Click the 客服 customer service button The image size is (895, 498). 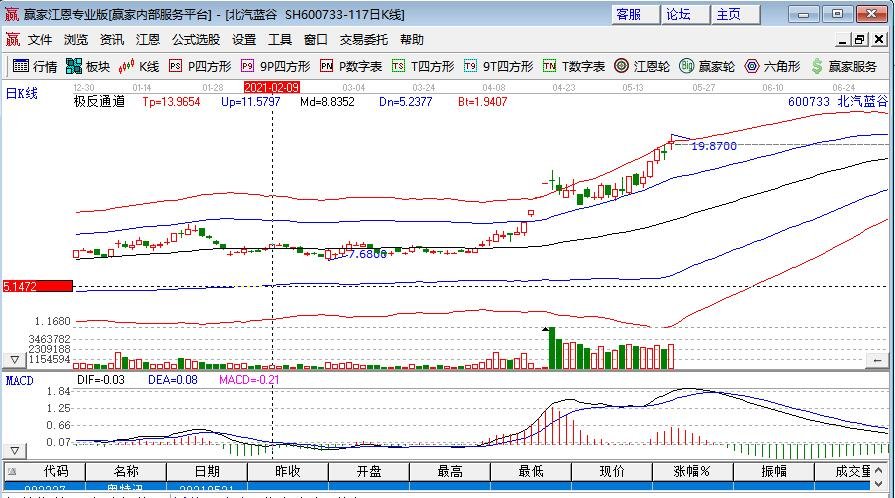[x=628, y=14]
